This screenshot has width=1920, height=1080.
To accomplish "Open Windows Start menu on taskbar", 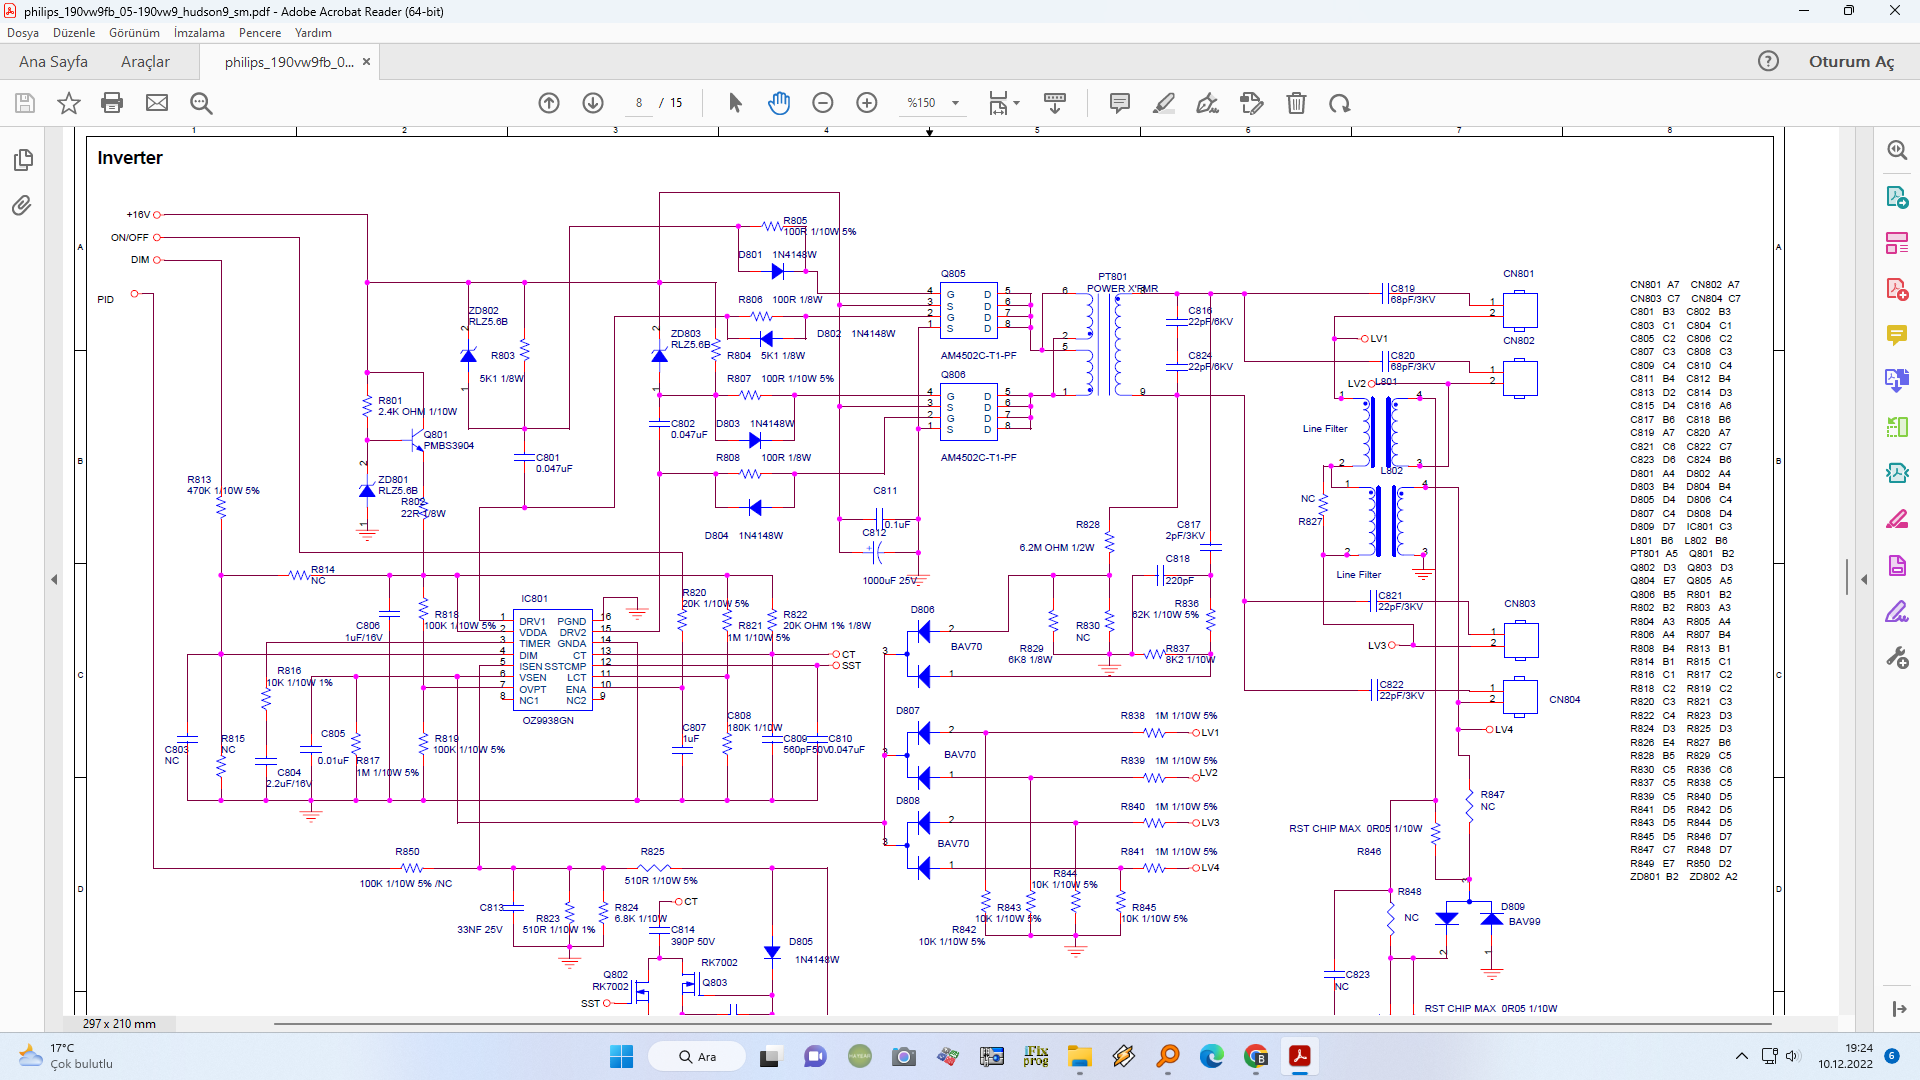I will [x=621, y=1057].
